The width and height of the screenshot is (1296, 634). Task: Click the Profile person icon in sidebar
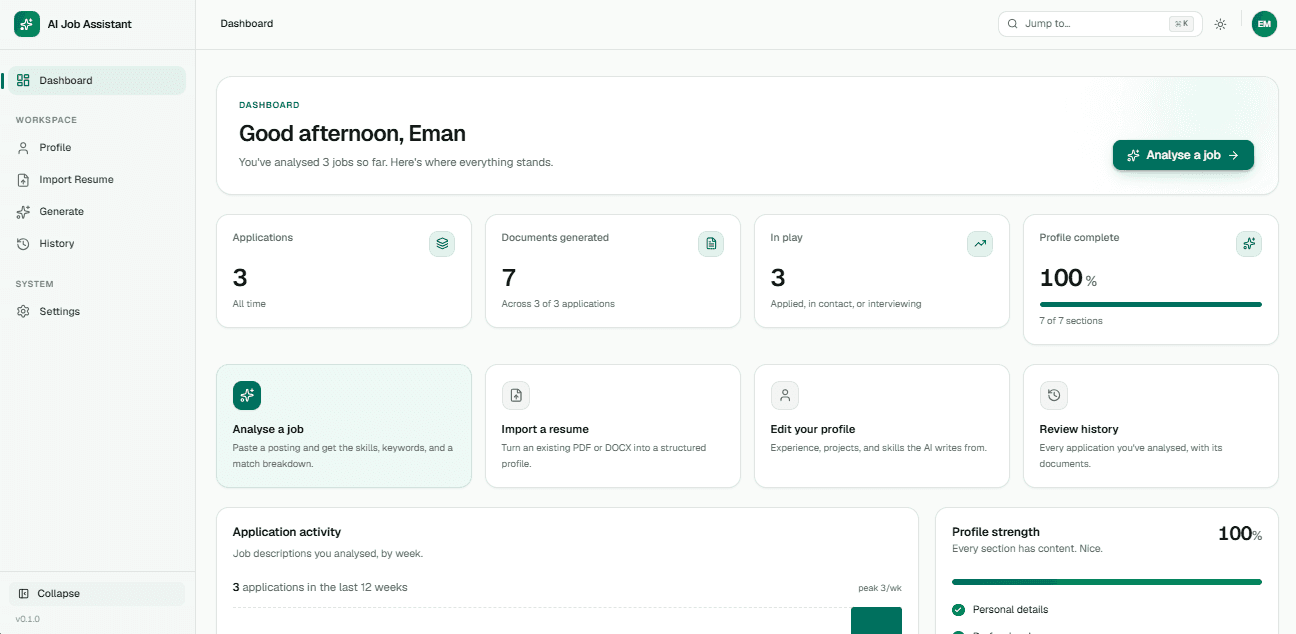[x=23, y=148]
